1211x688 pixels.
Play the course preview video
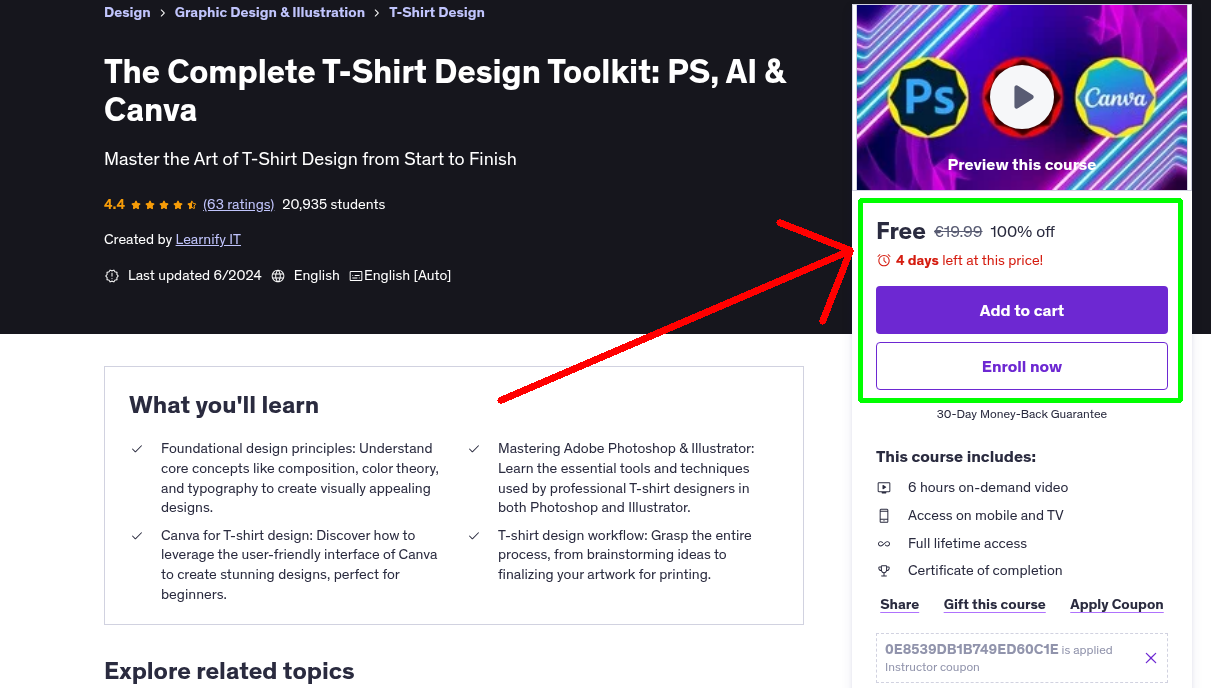[1022, 97]
